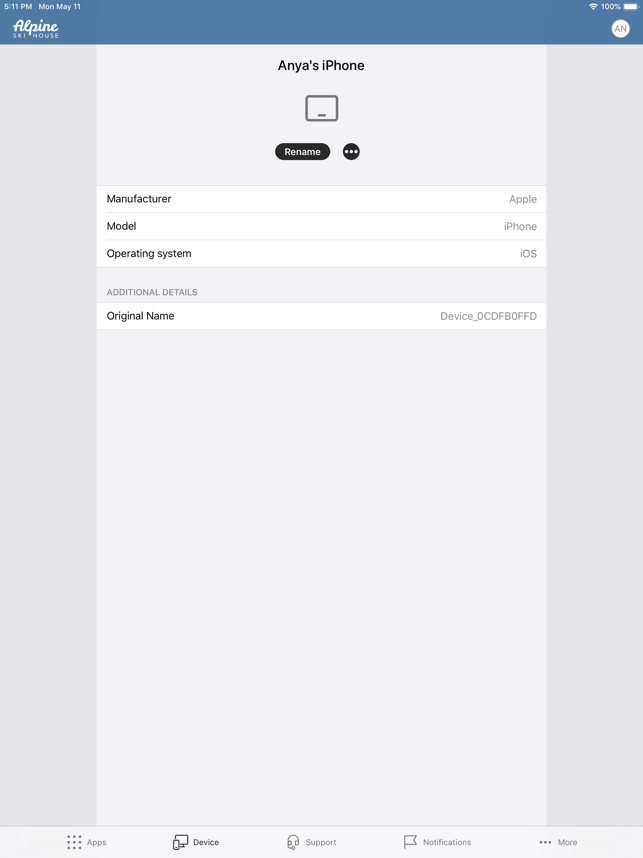Screen dimensions: 643x858
Task: Tap the Alpine Ski House logo
Action: point(36,28)
